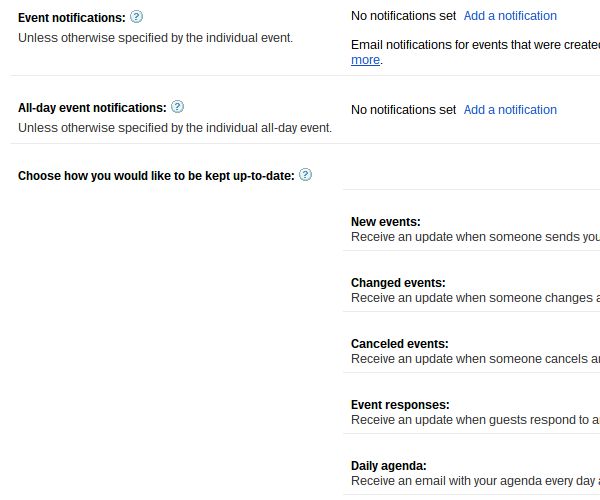Viewport: 600px width, 500px height.
Task: Click the 'Event notifications:' label
Action: pos(72,18)
